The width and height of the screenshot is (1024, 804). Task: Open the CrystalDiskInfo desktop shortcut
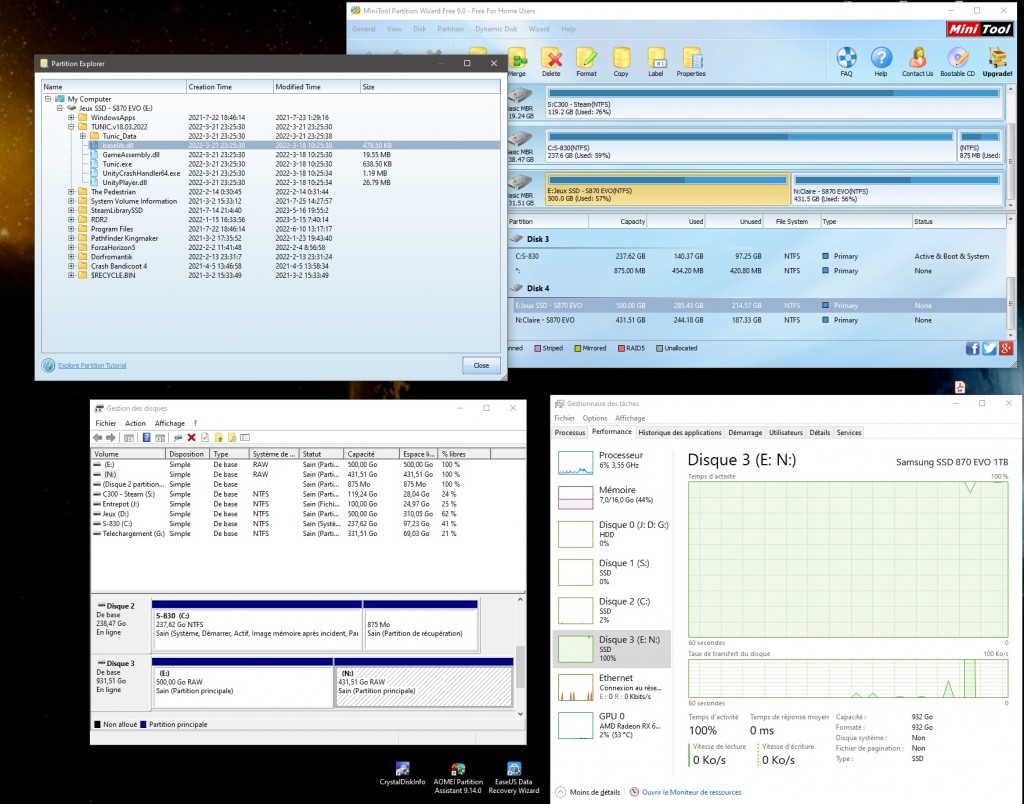point(402,773)
